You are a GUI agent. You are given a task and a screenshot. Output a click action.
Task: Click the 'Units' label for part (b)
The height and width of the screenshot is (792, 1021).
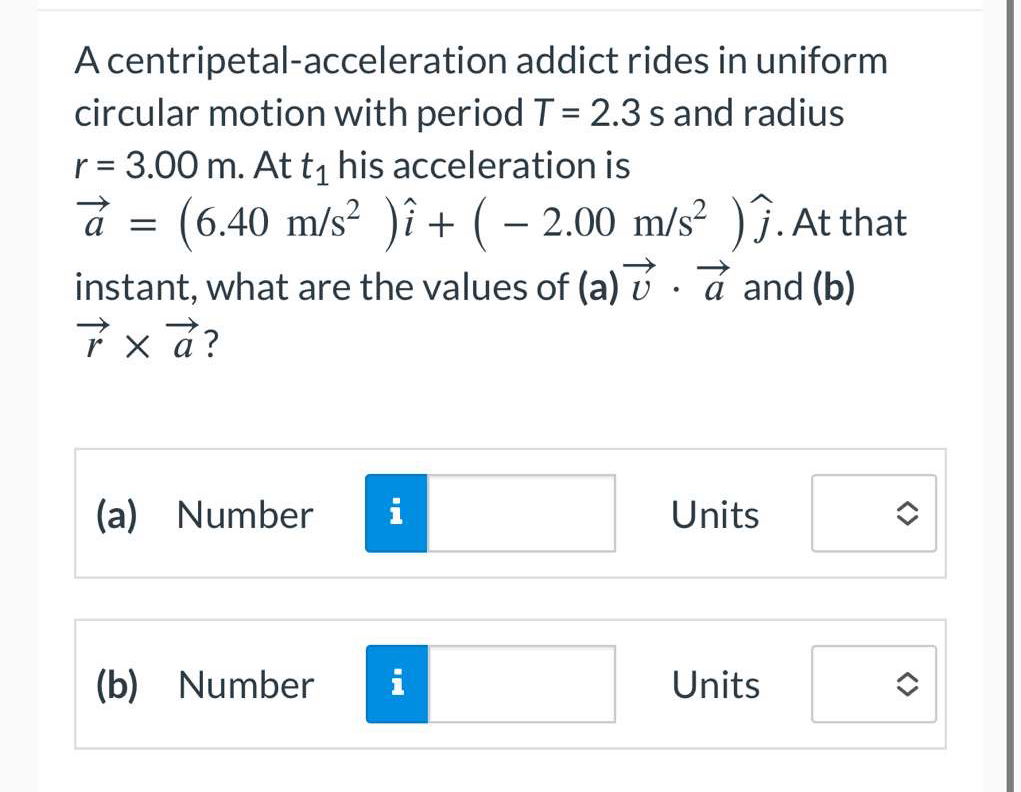coord(715,684)
